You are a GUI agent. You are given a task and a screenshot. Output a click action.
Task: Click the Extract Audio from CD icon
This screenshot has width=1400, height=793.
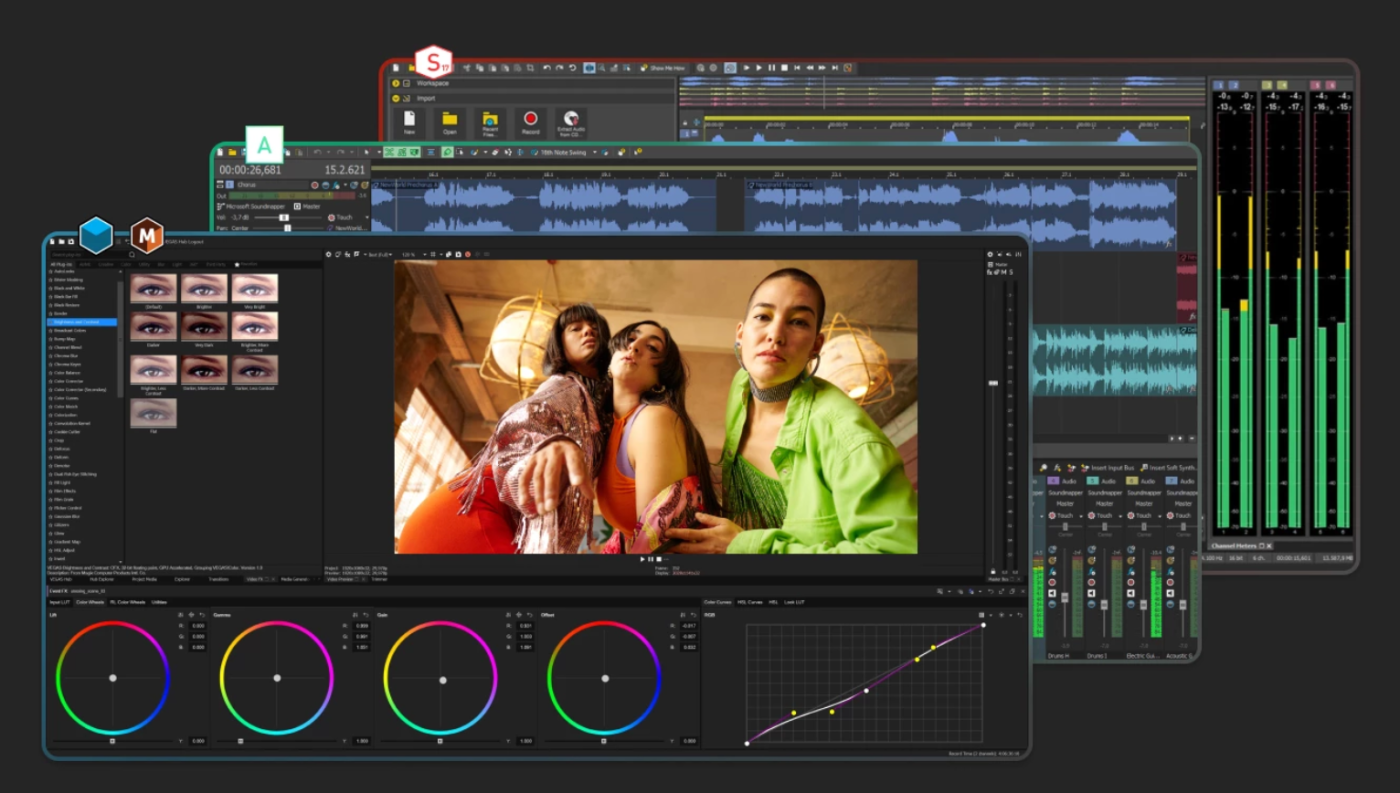571,120
